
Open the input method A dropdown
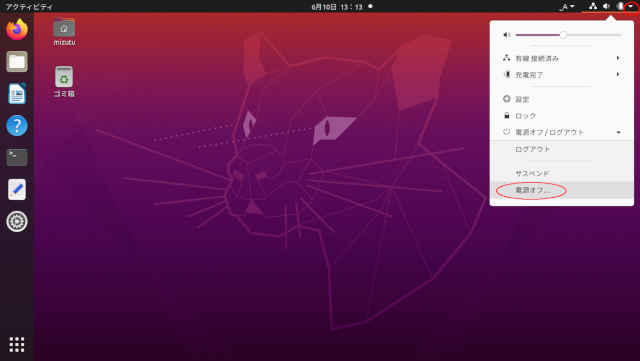(x=567, y=7)
